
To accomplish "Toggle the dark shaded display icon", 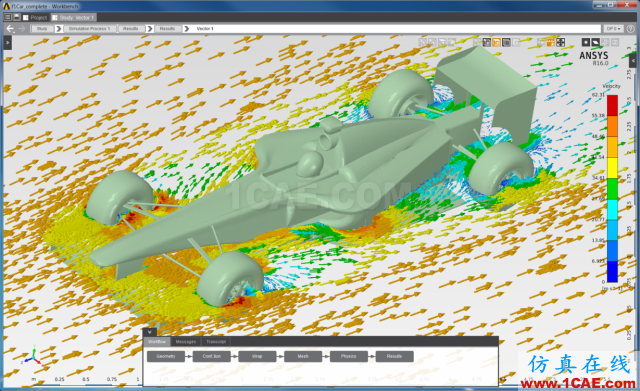I will (507, 42).
